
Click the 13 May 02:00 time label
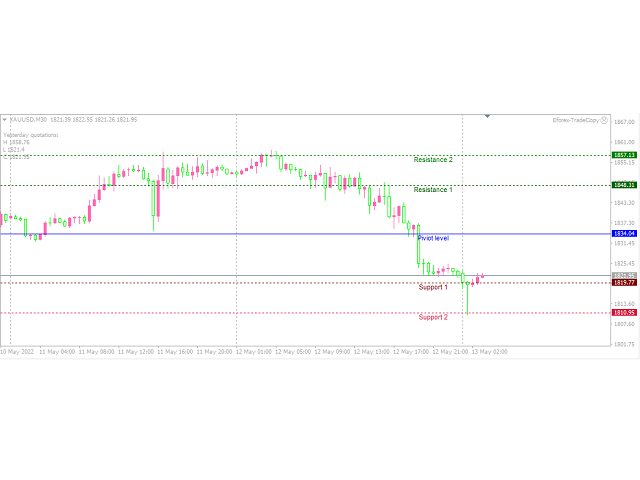489,352
